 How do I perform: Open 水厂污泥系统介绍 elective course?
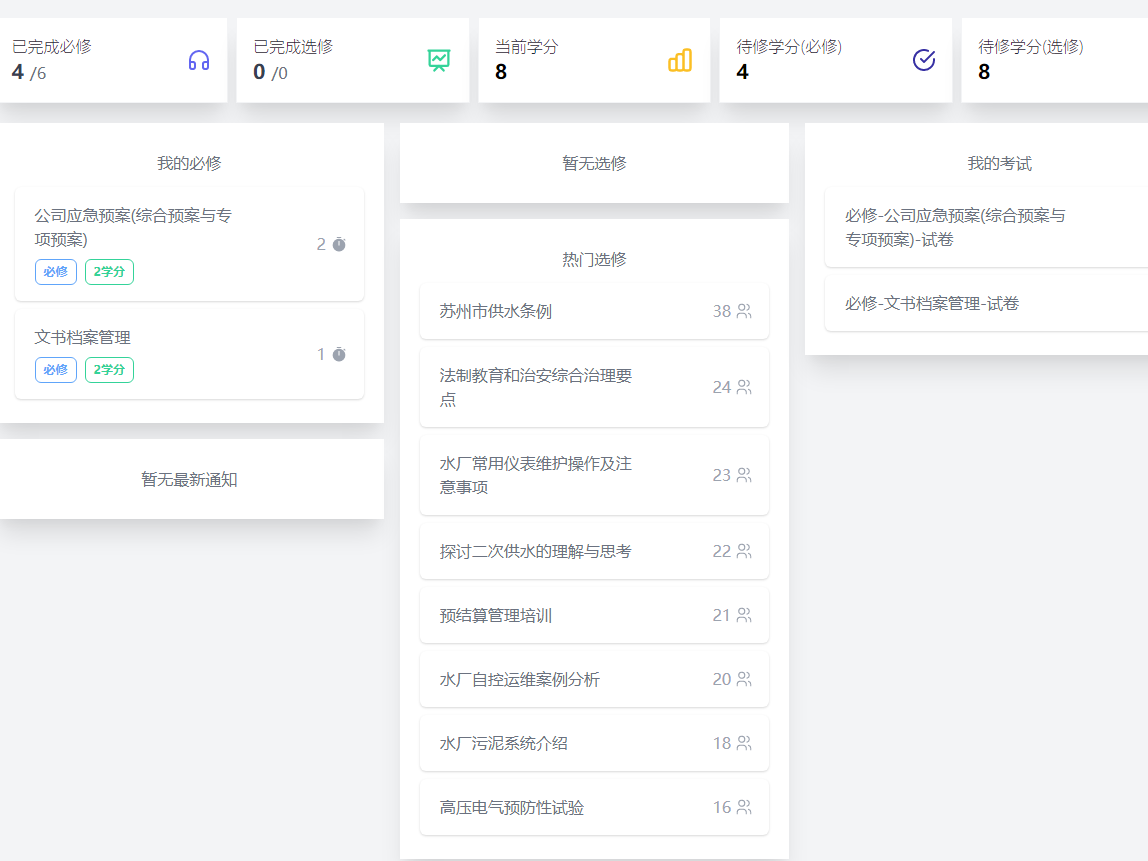click(x=504, y=744)
